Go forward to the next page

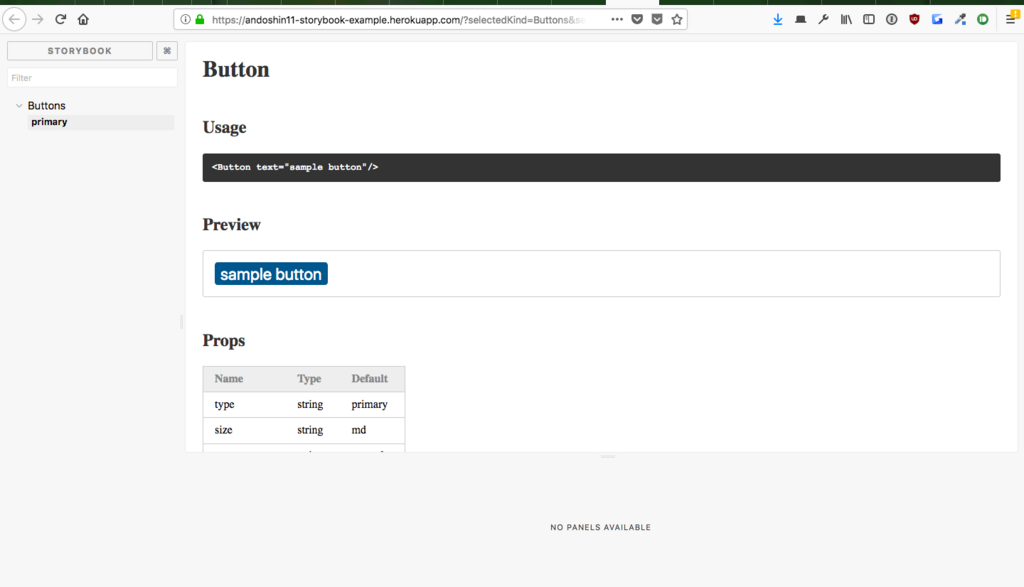click(x=38, y=20)
